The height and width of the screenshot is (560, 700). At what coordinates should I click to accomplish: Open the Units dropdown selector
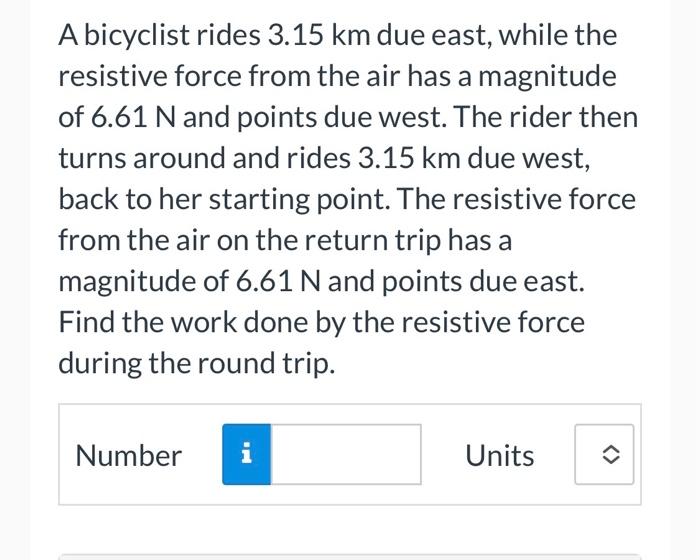(x=604, y=454)
